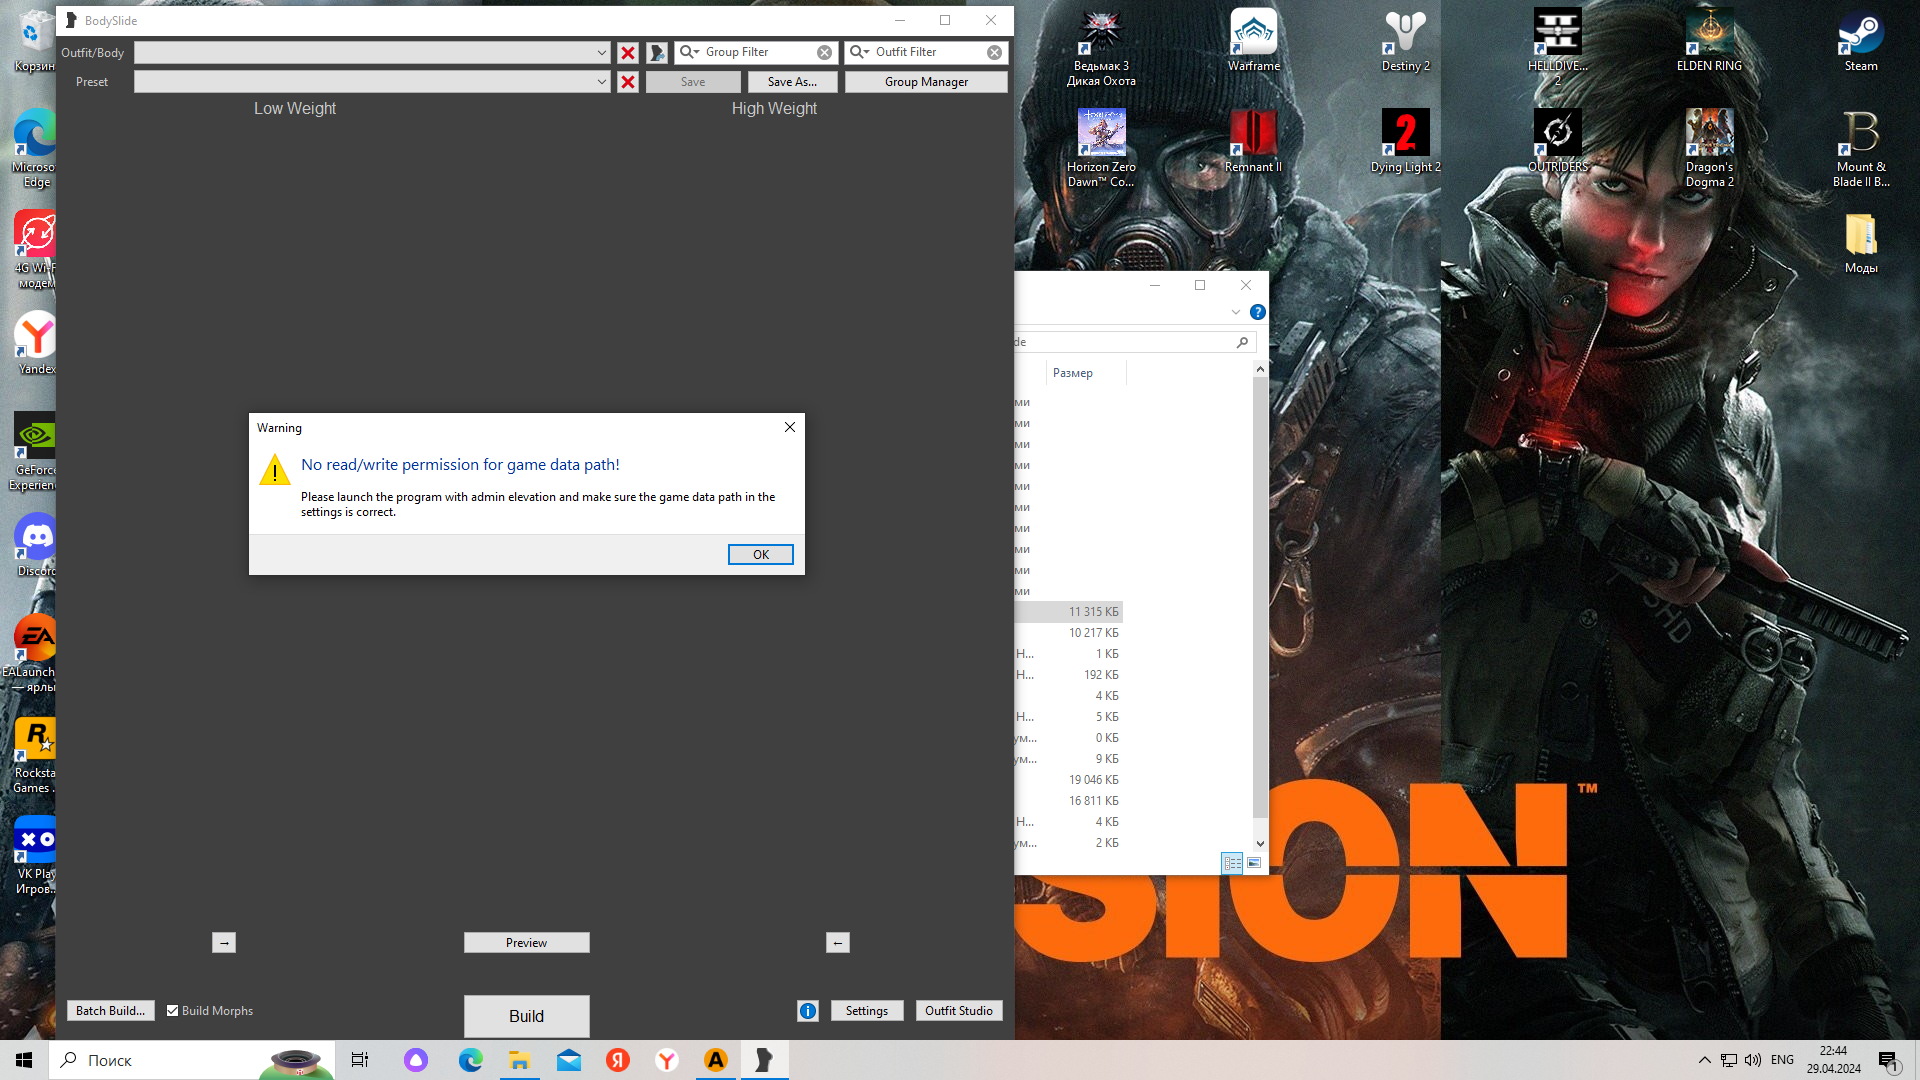This screenshot has height=1080, width=1920.
Task: Open Group Manager
Action: pyautogui.click(x=926, y=82)
